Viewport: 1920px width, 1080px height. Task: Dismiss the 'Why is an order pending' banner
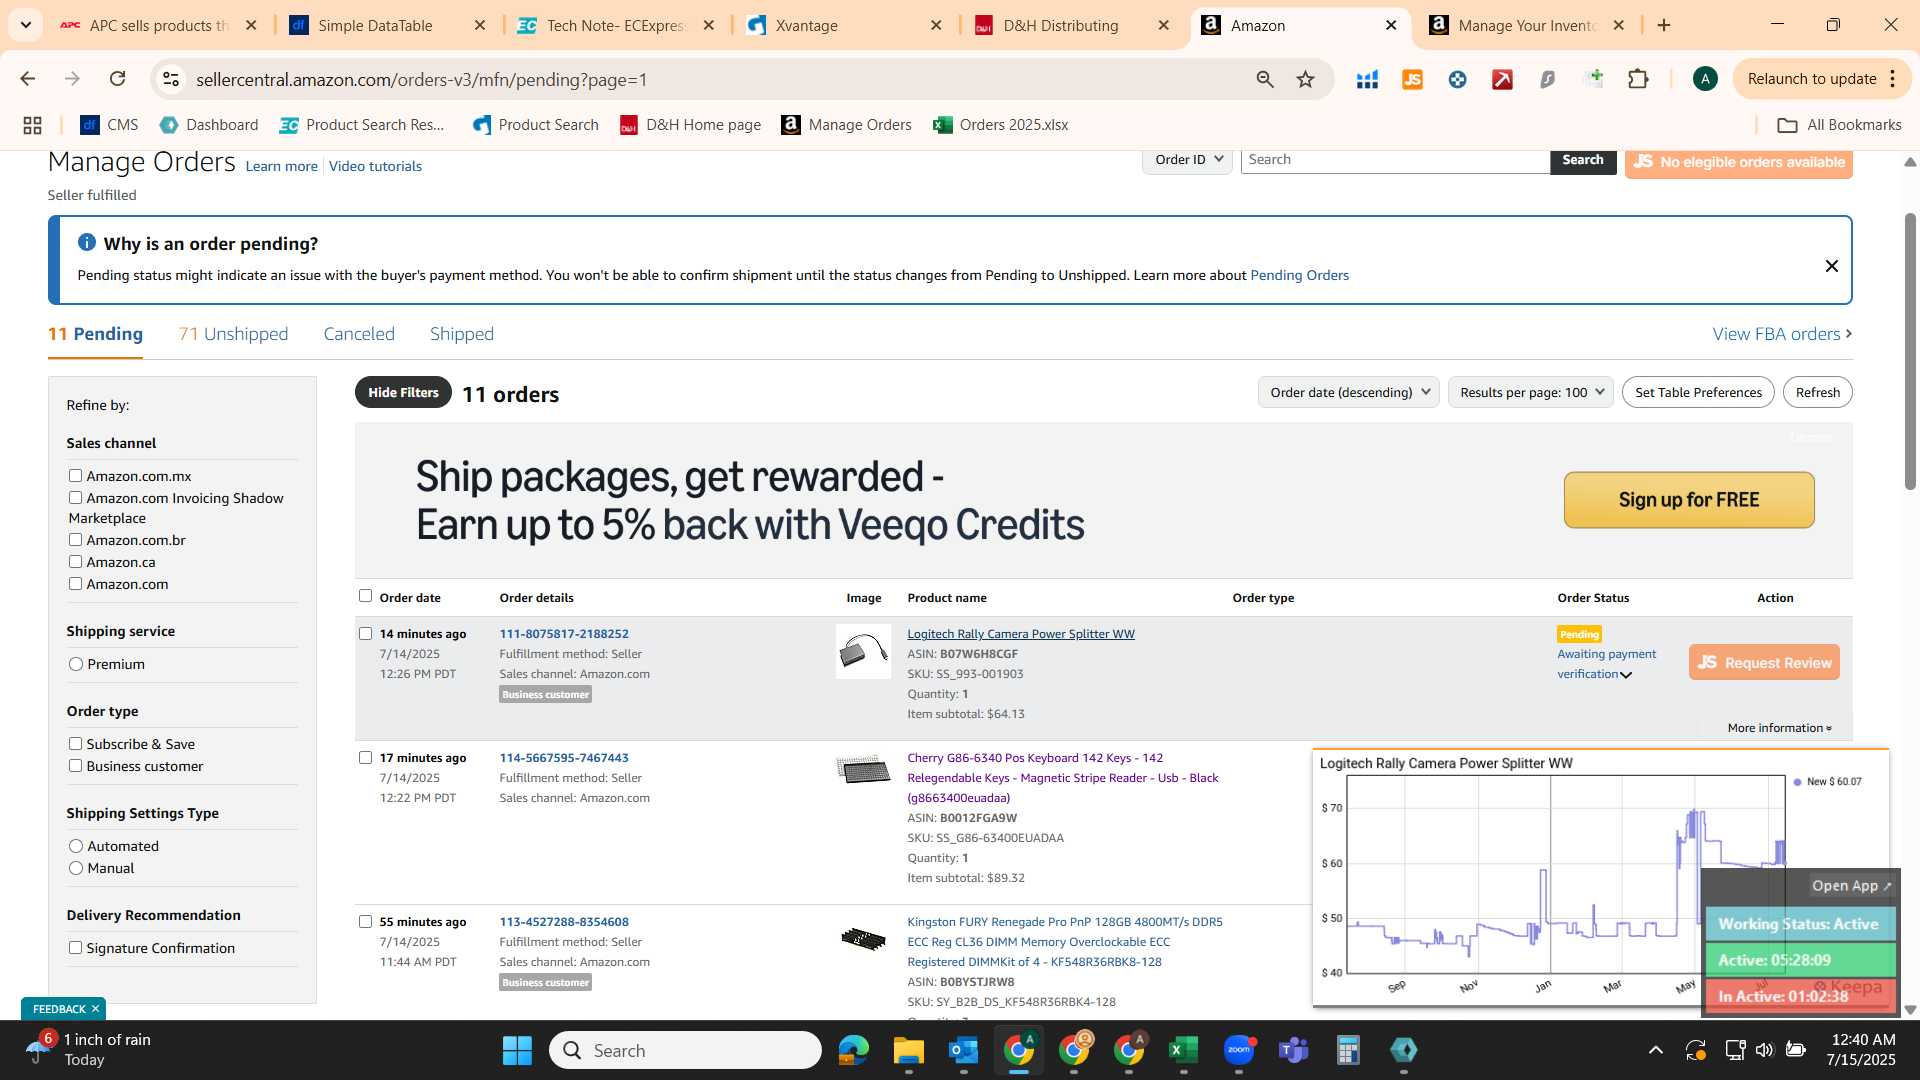pos(1831,266)
